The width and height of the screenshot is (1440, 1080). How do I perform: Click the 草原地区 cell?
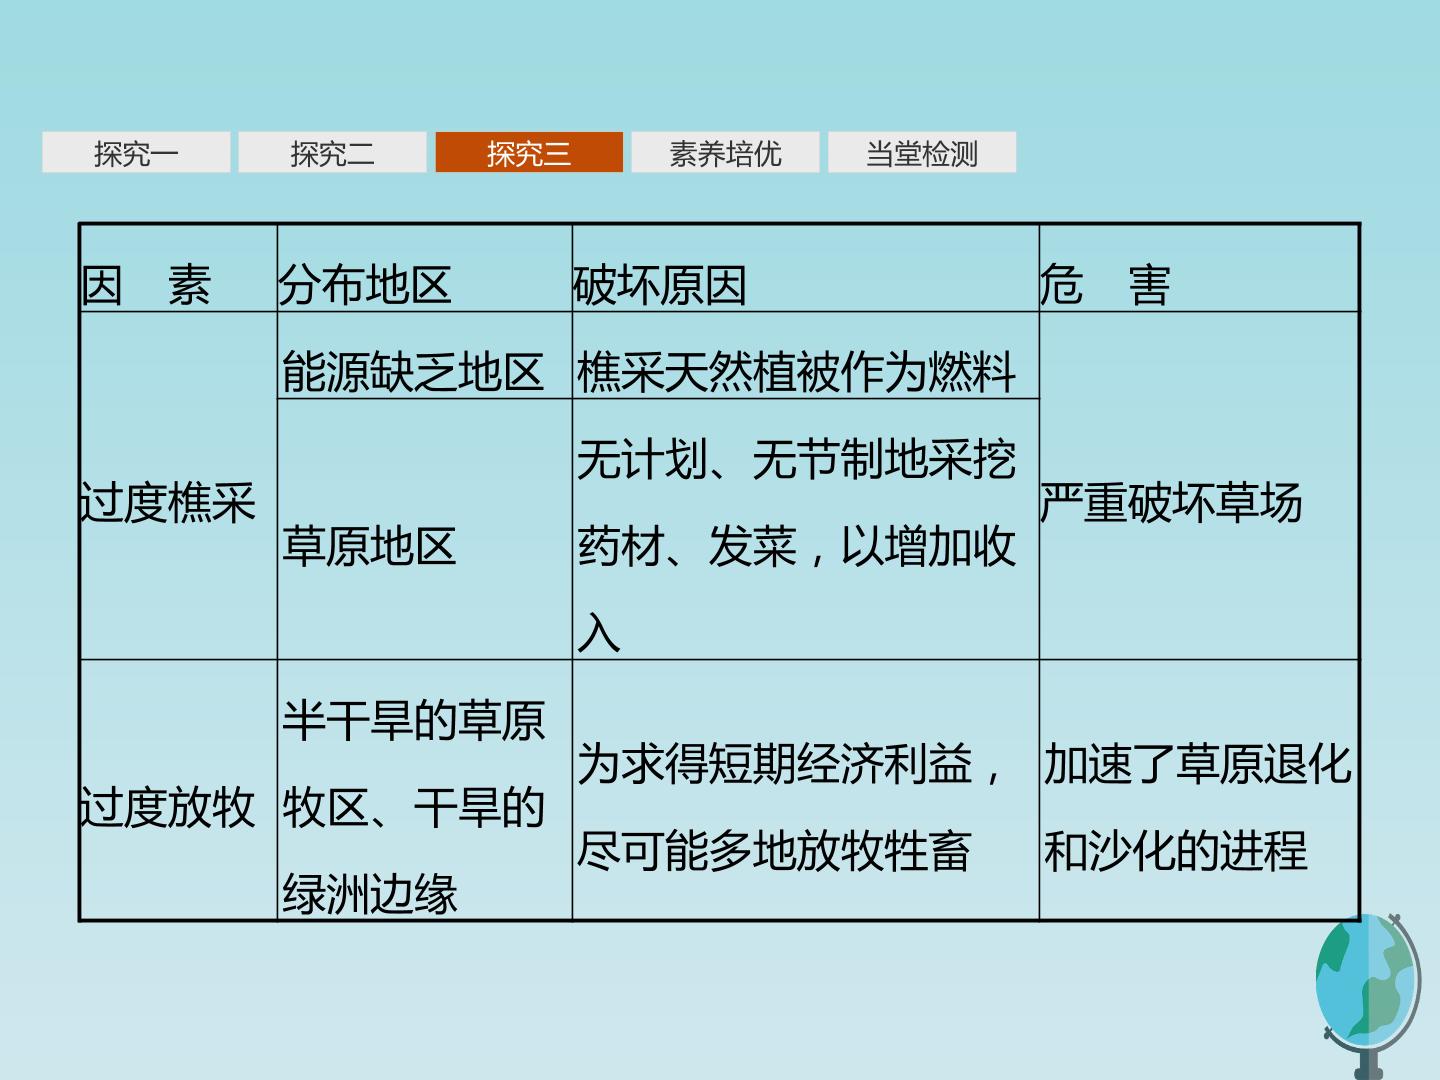pos(424,529)
